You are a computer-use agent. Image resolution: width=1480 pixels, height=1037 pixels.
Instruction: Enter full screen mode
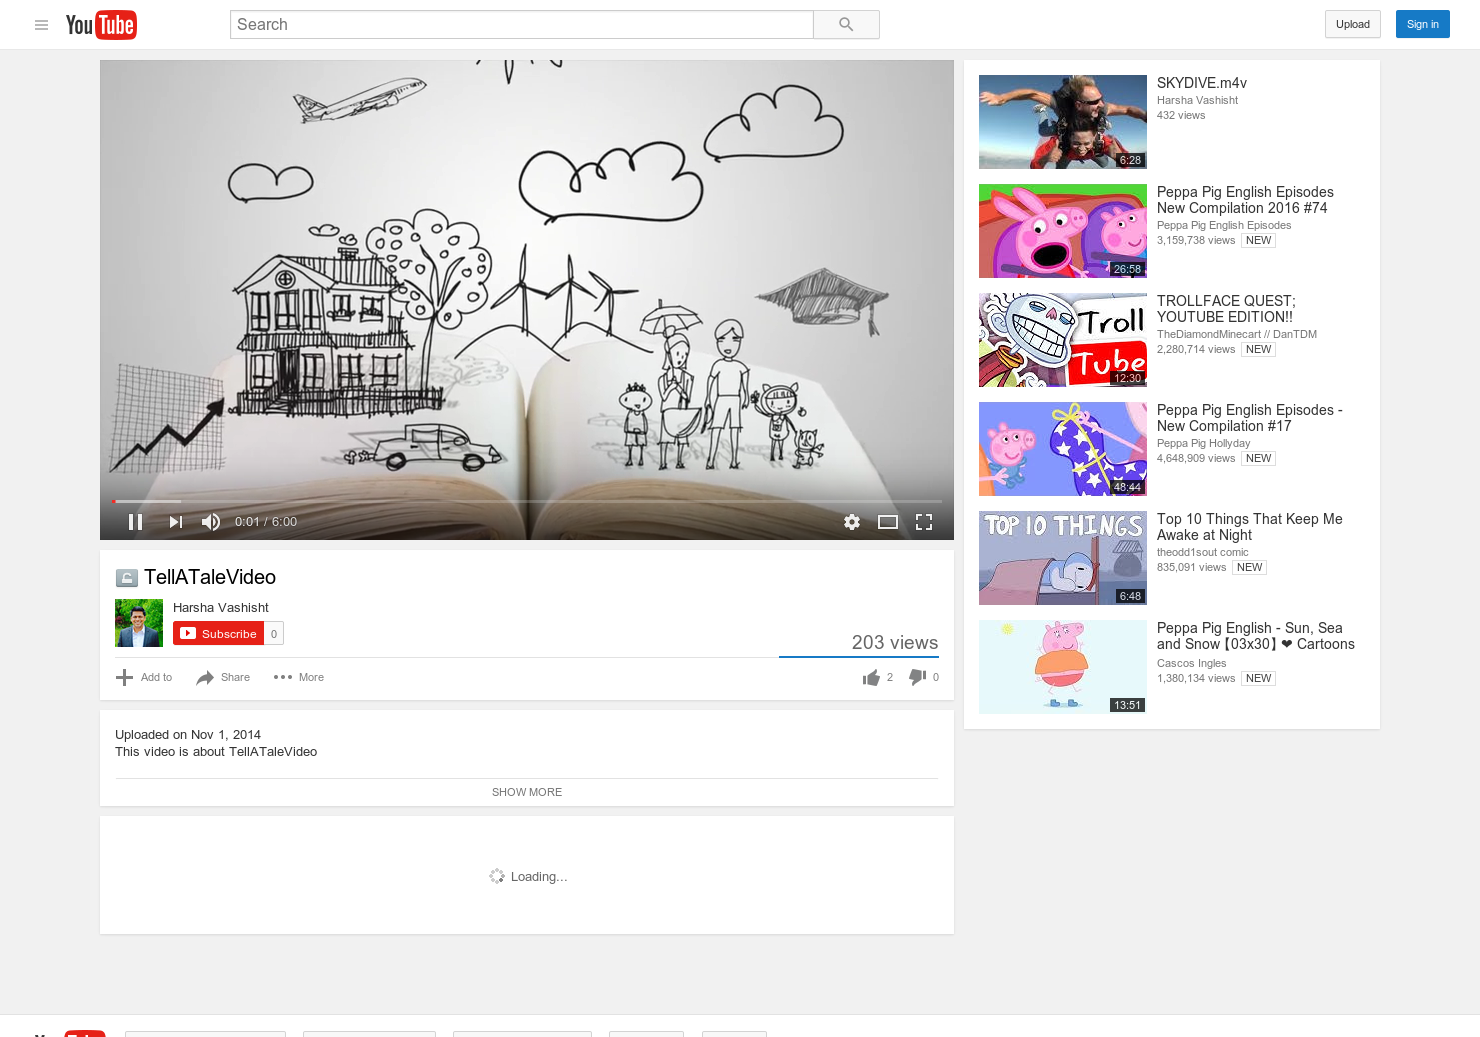[924, 522]
